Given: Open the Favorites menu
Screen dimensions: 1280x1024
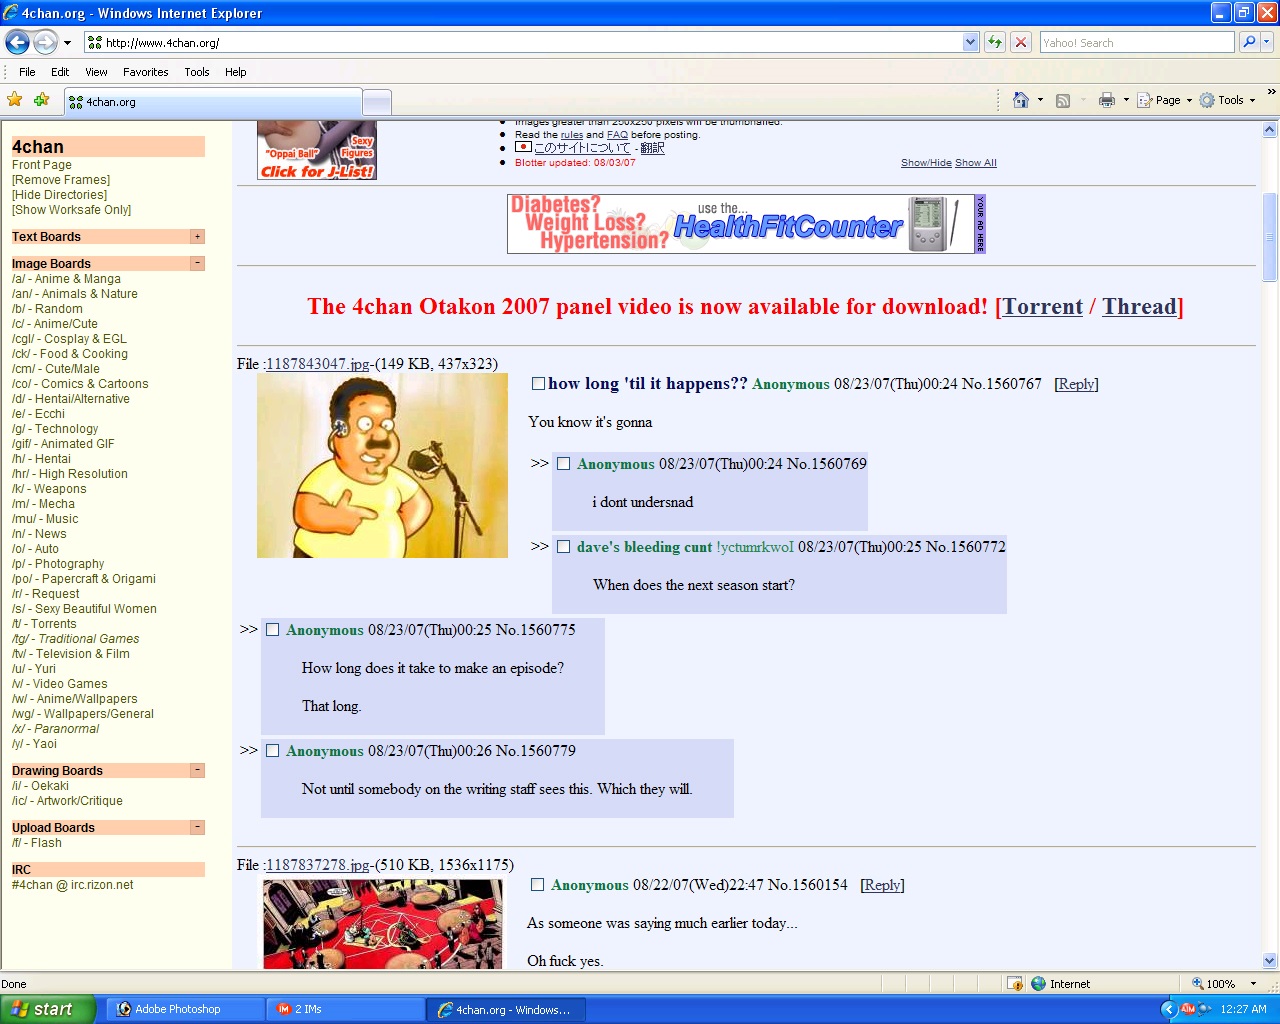Looking at the screenshot, I should [x=146, y=72].
